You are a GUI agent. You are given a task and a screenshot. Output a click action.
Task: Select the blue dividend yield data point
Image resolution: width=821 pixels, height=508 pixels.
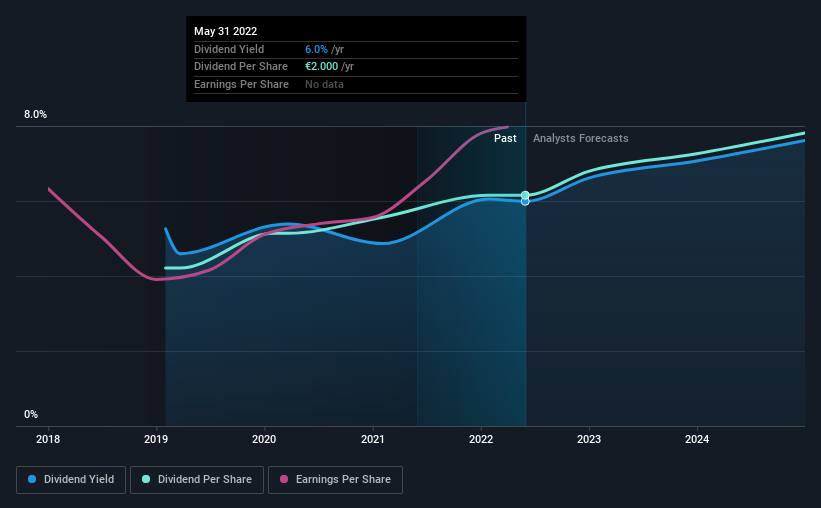pyautogui.click(x=525, y=202)
